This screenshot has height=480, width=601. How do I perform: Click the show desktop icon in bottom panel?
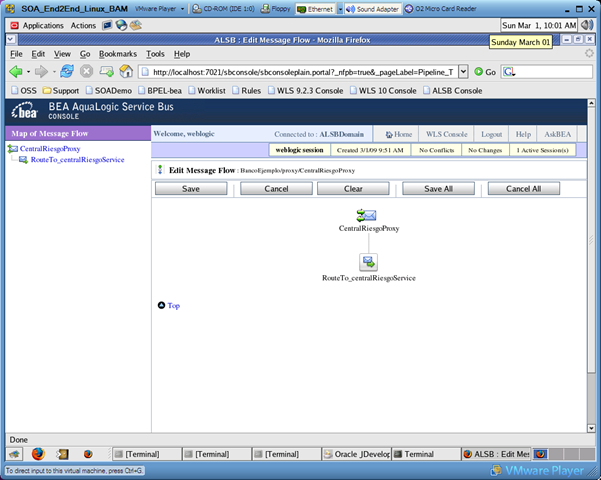14,454
